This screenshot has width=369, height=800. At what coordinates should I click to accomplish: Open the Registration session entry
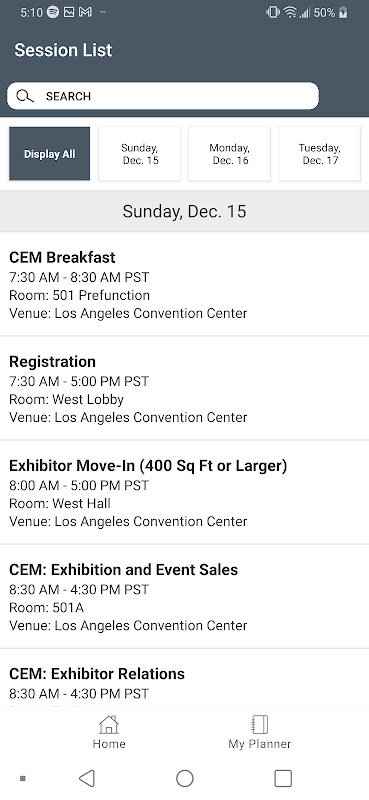pyautogui.click(x=184, y=388)
